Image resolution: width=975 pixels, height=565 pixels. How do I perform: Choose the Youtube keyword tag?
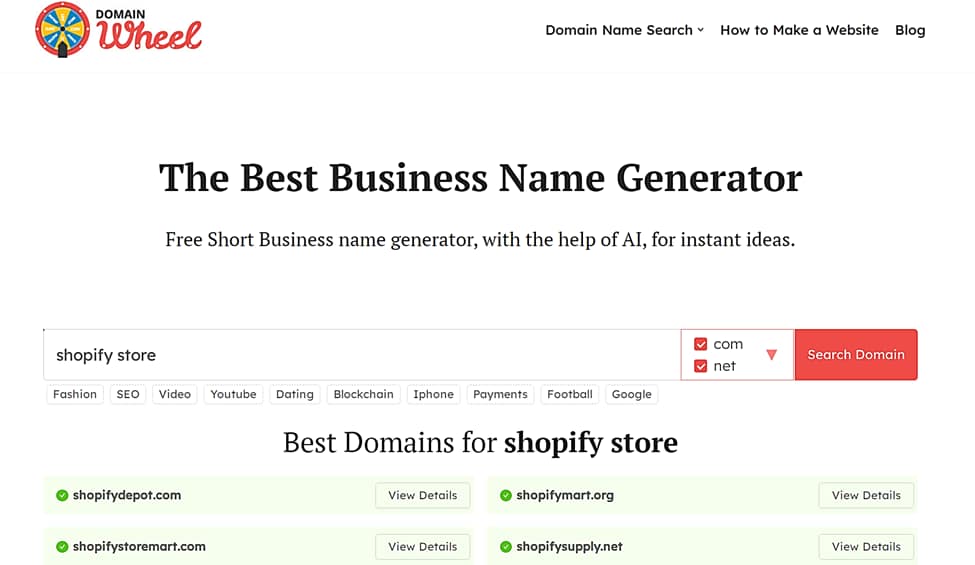(x=233, y=394)
